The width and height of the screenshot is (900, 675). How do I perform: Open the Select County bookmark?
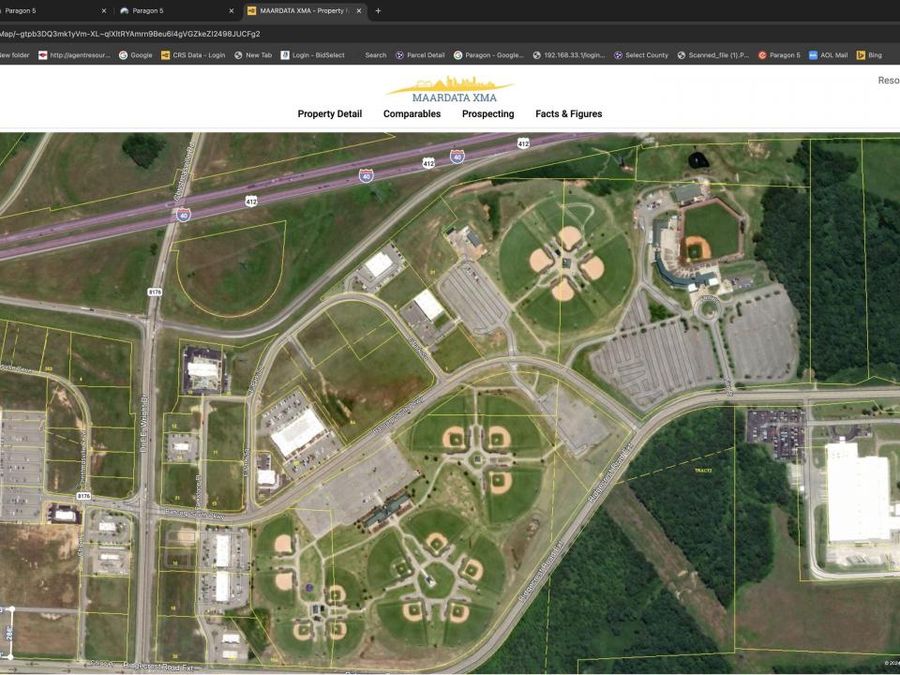[x=641, y=55]
